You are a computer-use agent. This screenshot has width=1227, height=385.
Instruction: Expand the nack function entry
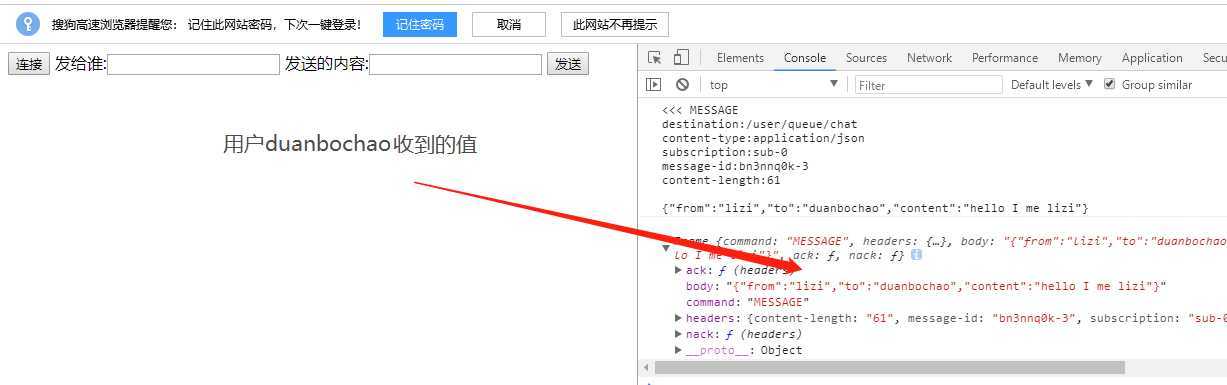tap(679, 334)
